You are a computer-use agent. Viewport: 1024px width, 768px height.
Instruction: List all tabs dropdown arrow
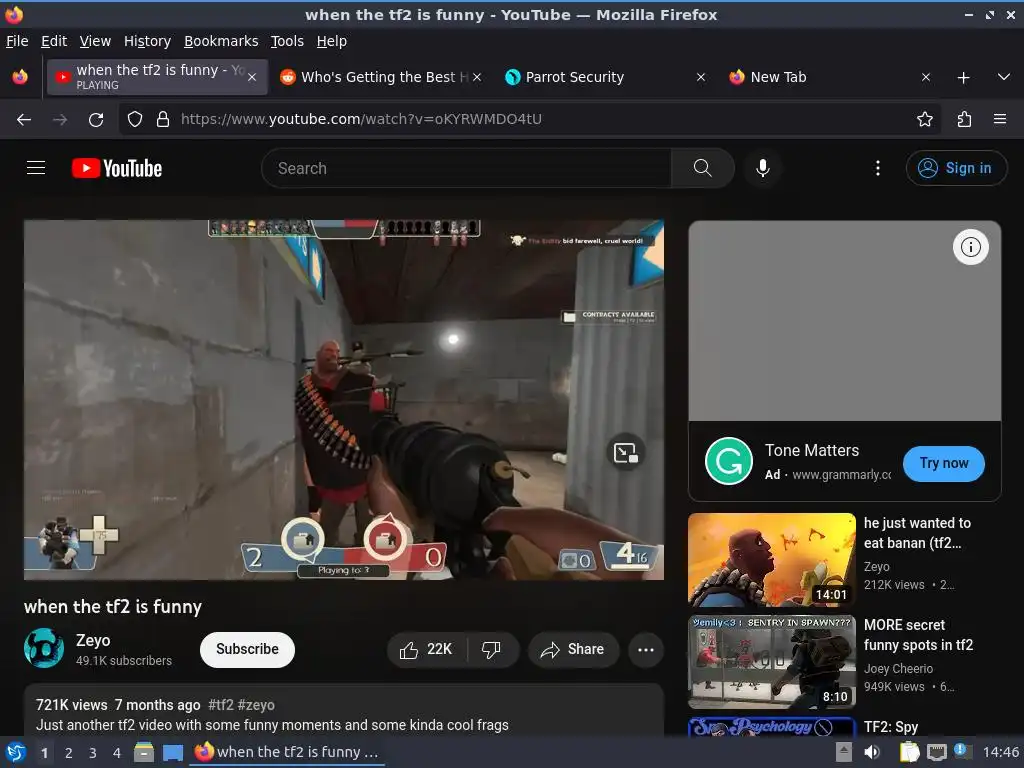[x=1004, y=77]
